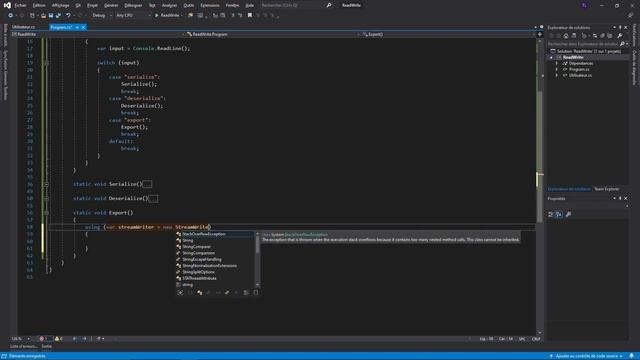Click Categorized view icon in Propriétés panel
Viewport: 640px width, 360px height.
pos(551,214)
